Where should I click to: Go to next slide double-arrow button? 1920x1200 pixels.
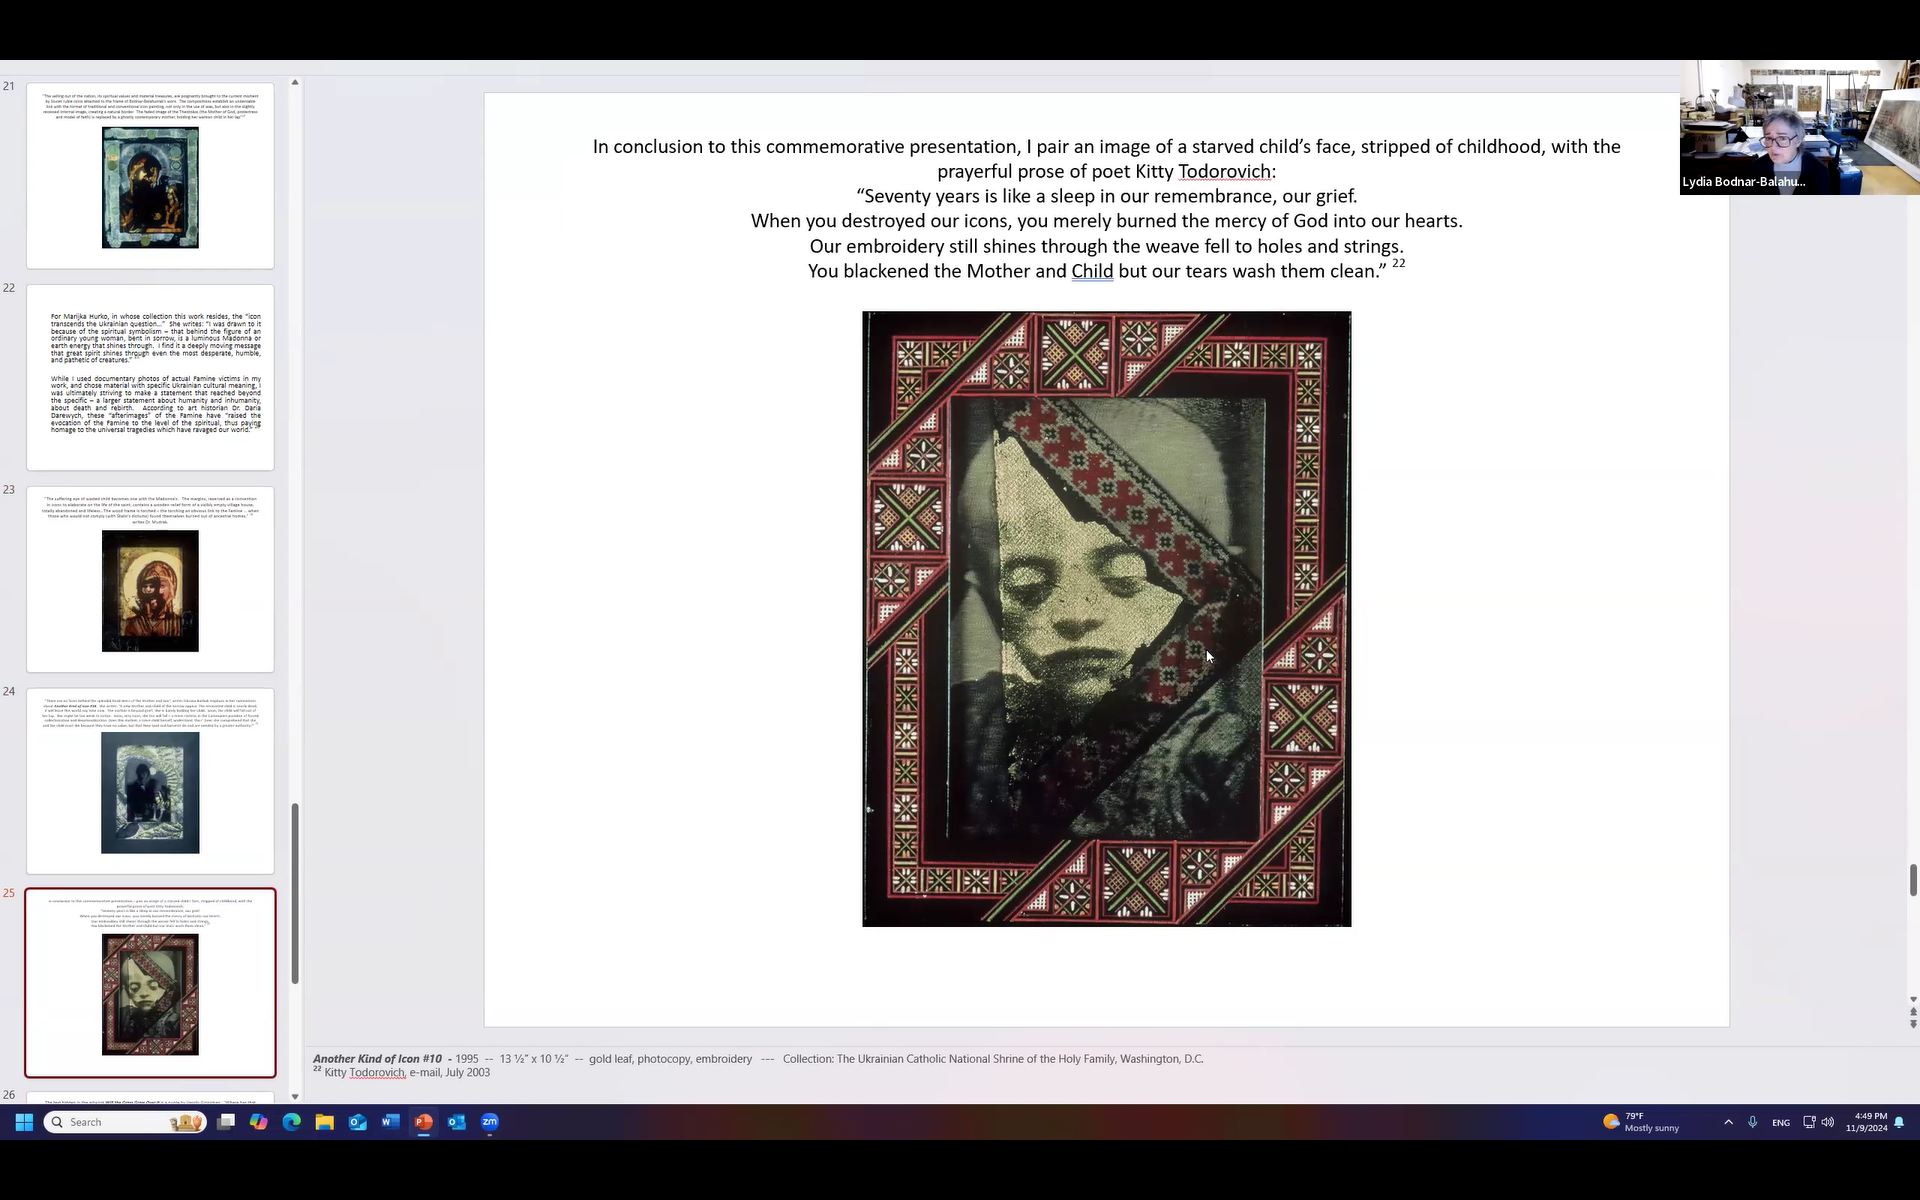1913,1024
